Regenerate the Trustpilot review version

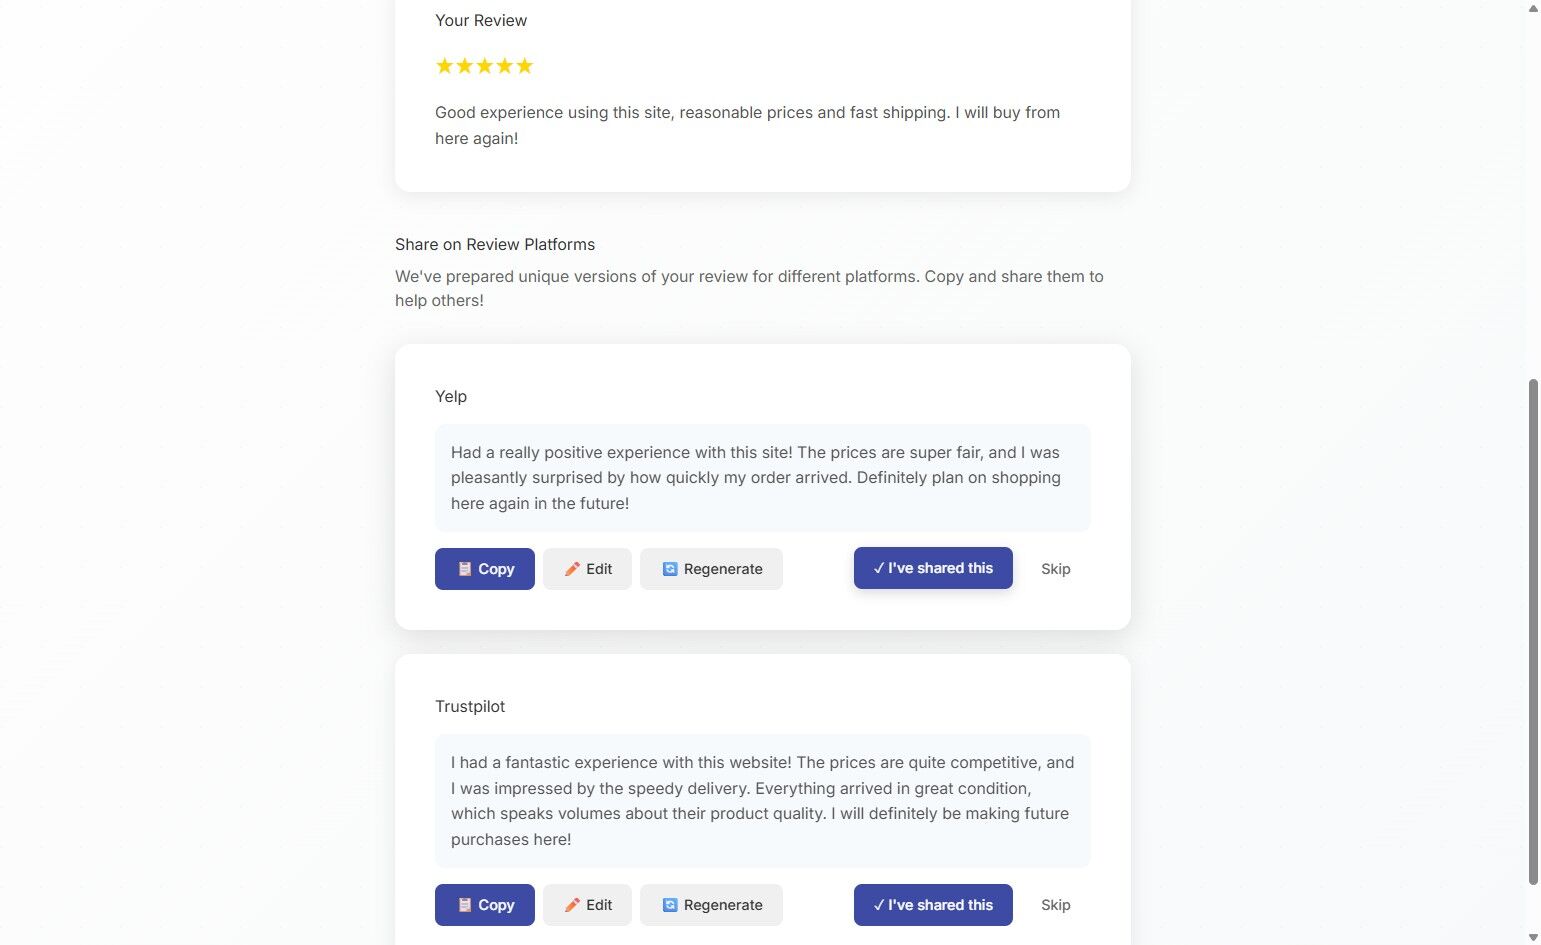coord(711,905)
